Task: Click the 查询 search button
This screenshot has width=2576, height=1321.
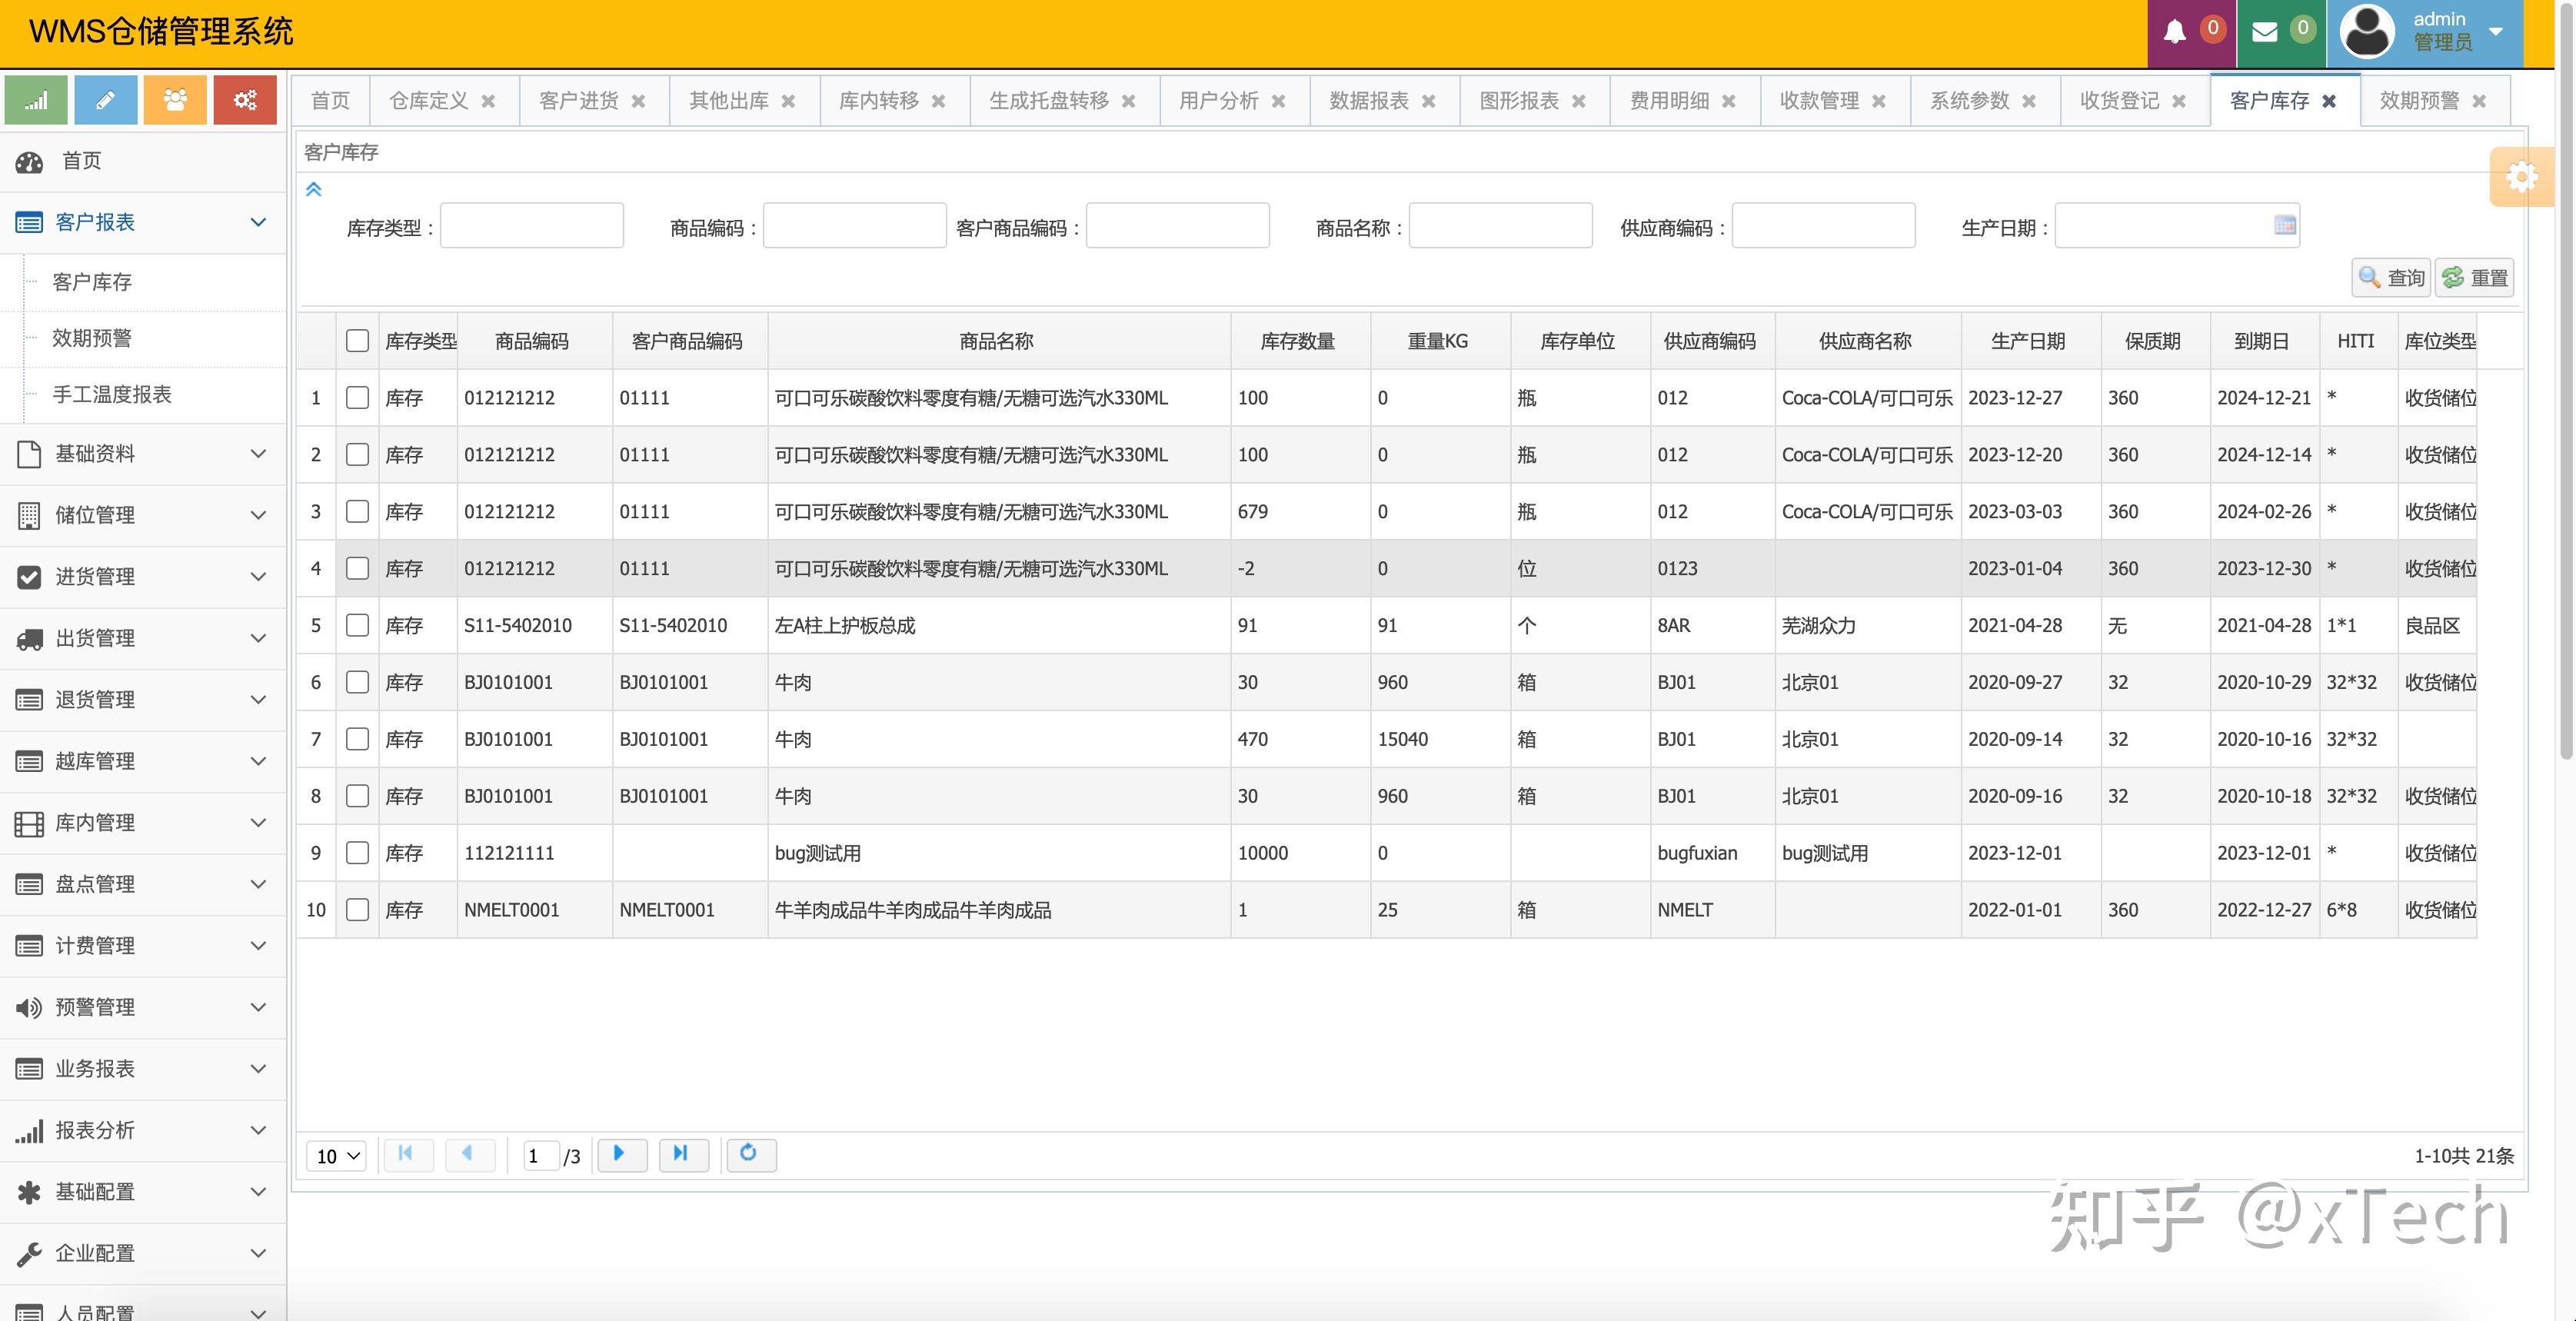Action: pos(2390,277)
